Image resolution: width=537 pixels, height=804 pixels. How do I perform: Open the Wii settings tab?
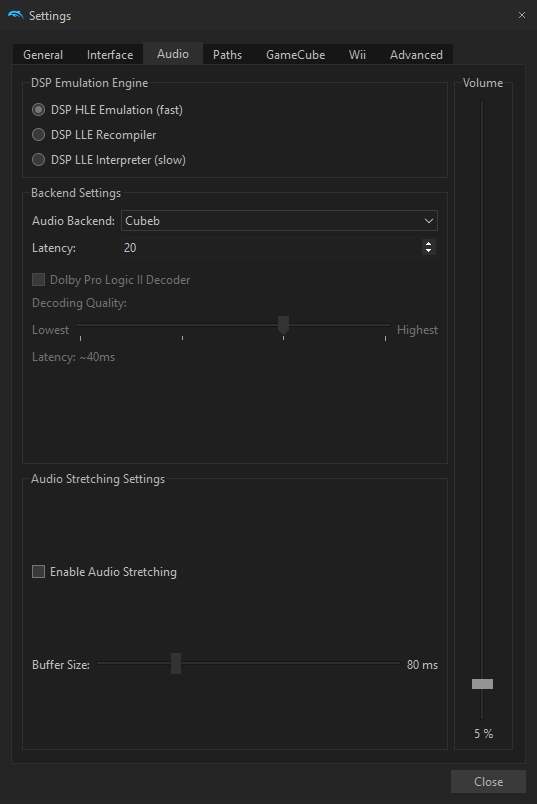(x=357, y=55)
